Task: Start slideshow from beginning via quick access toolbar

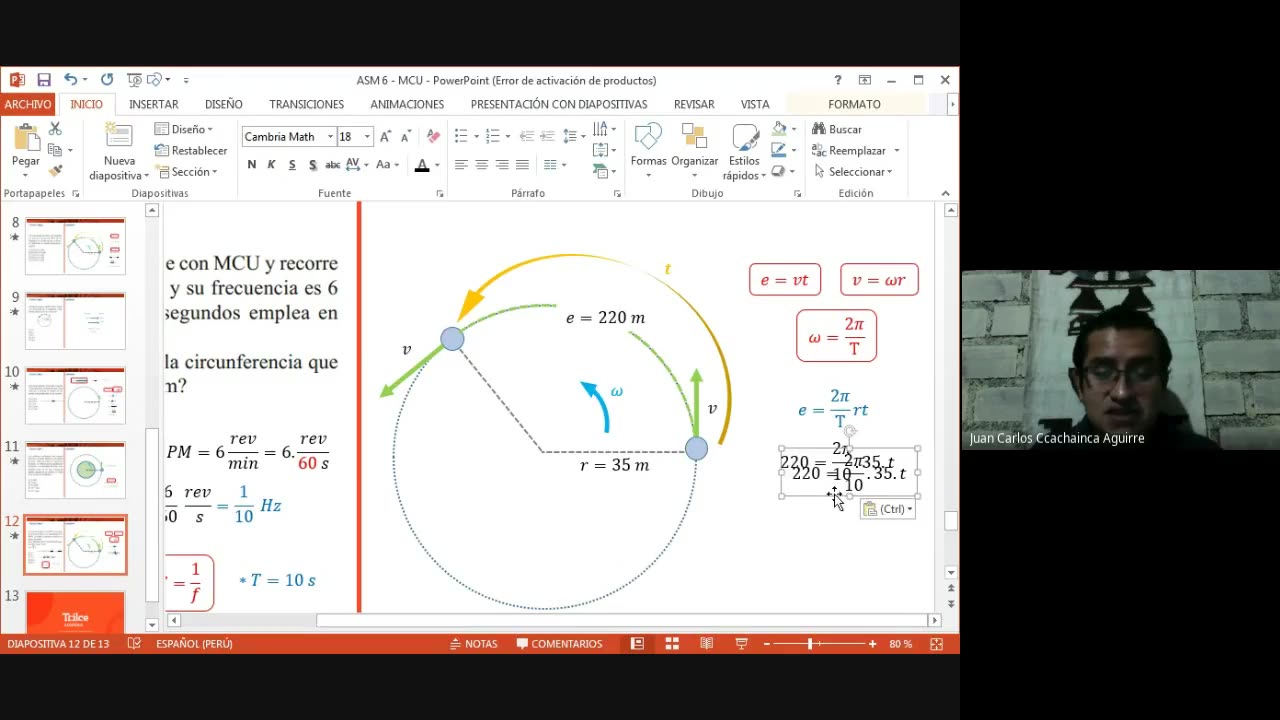Action: (134, 80)
